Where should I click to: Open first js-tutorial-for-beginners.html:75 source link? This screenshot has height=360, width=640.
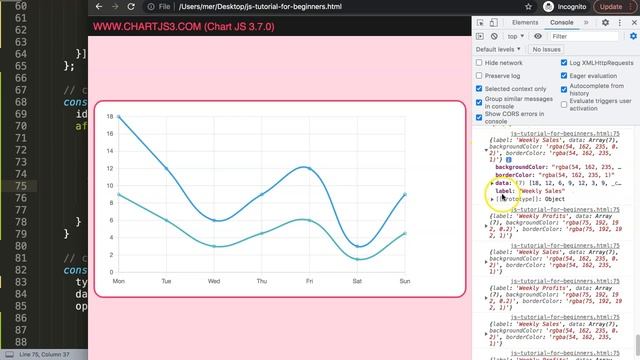[565, 133]
